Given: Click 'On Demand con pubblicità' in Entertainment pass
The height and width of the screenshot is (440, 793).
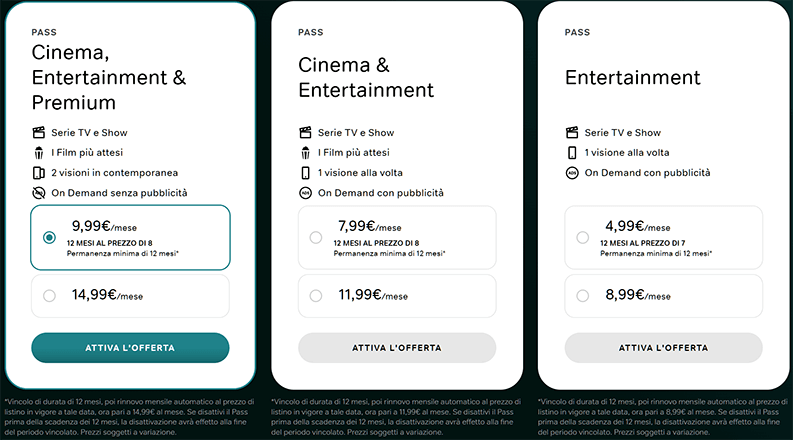Looking at the screenshot, I should click(647, 173).
